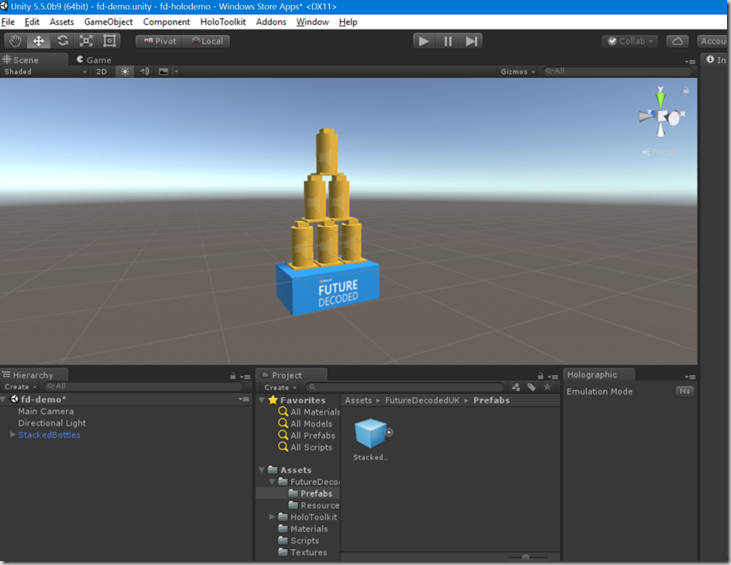Expand the StackedBottles object
This screenshot has height=565, width=731.
[x=13, y=434]
